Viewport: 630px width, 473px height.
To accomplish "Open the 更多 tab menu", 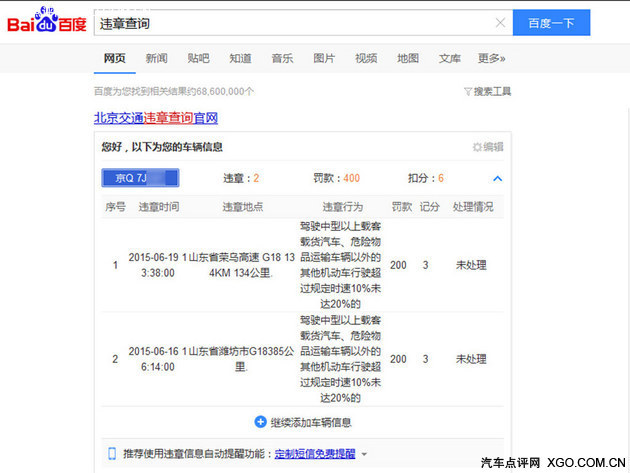I will [x=491, y=58].
